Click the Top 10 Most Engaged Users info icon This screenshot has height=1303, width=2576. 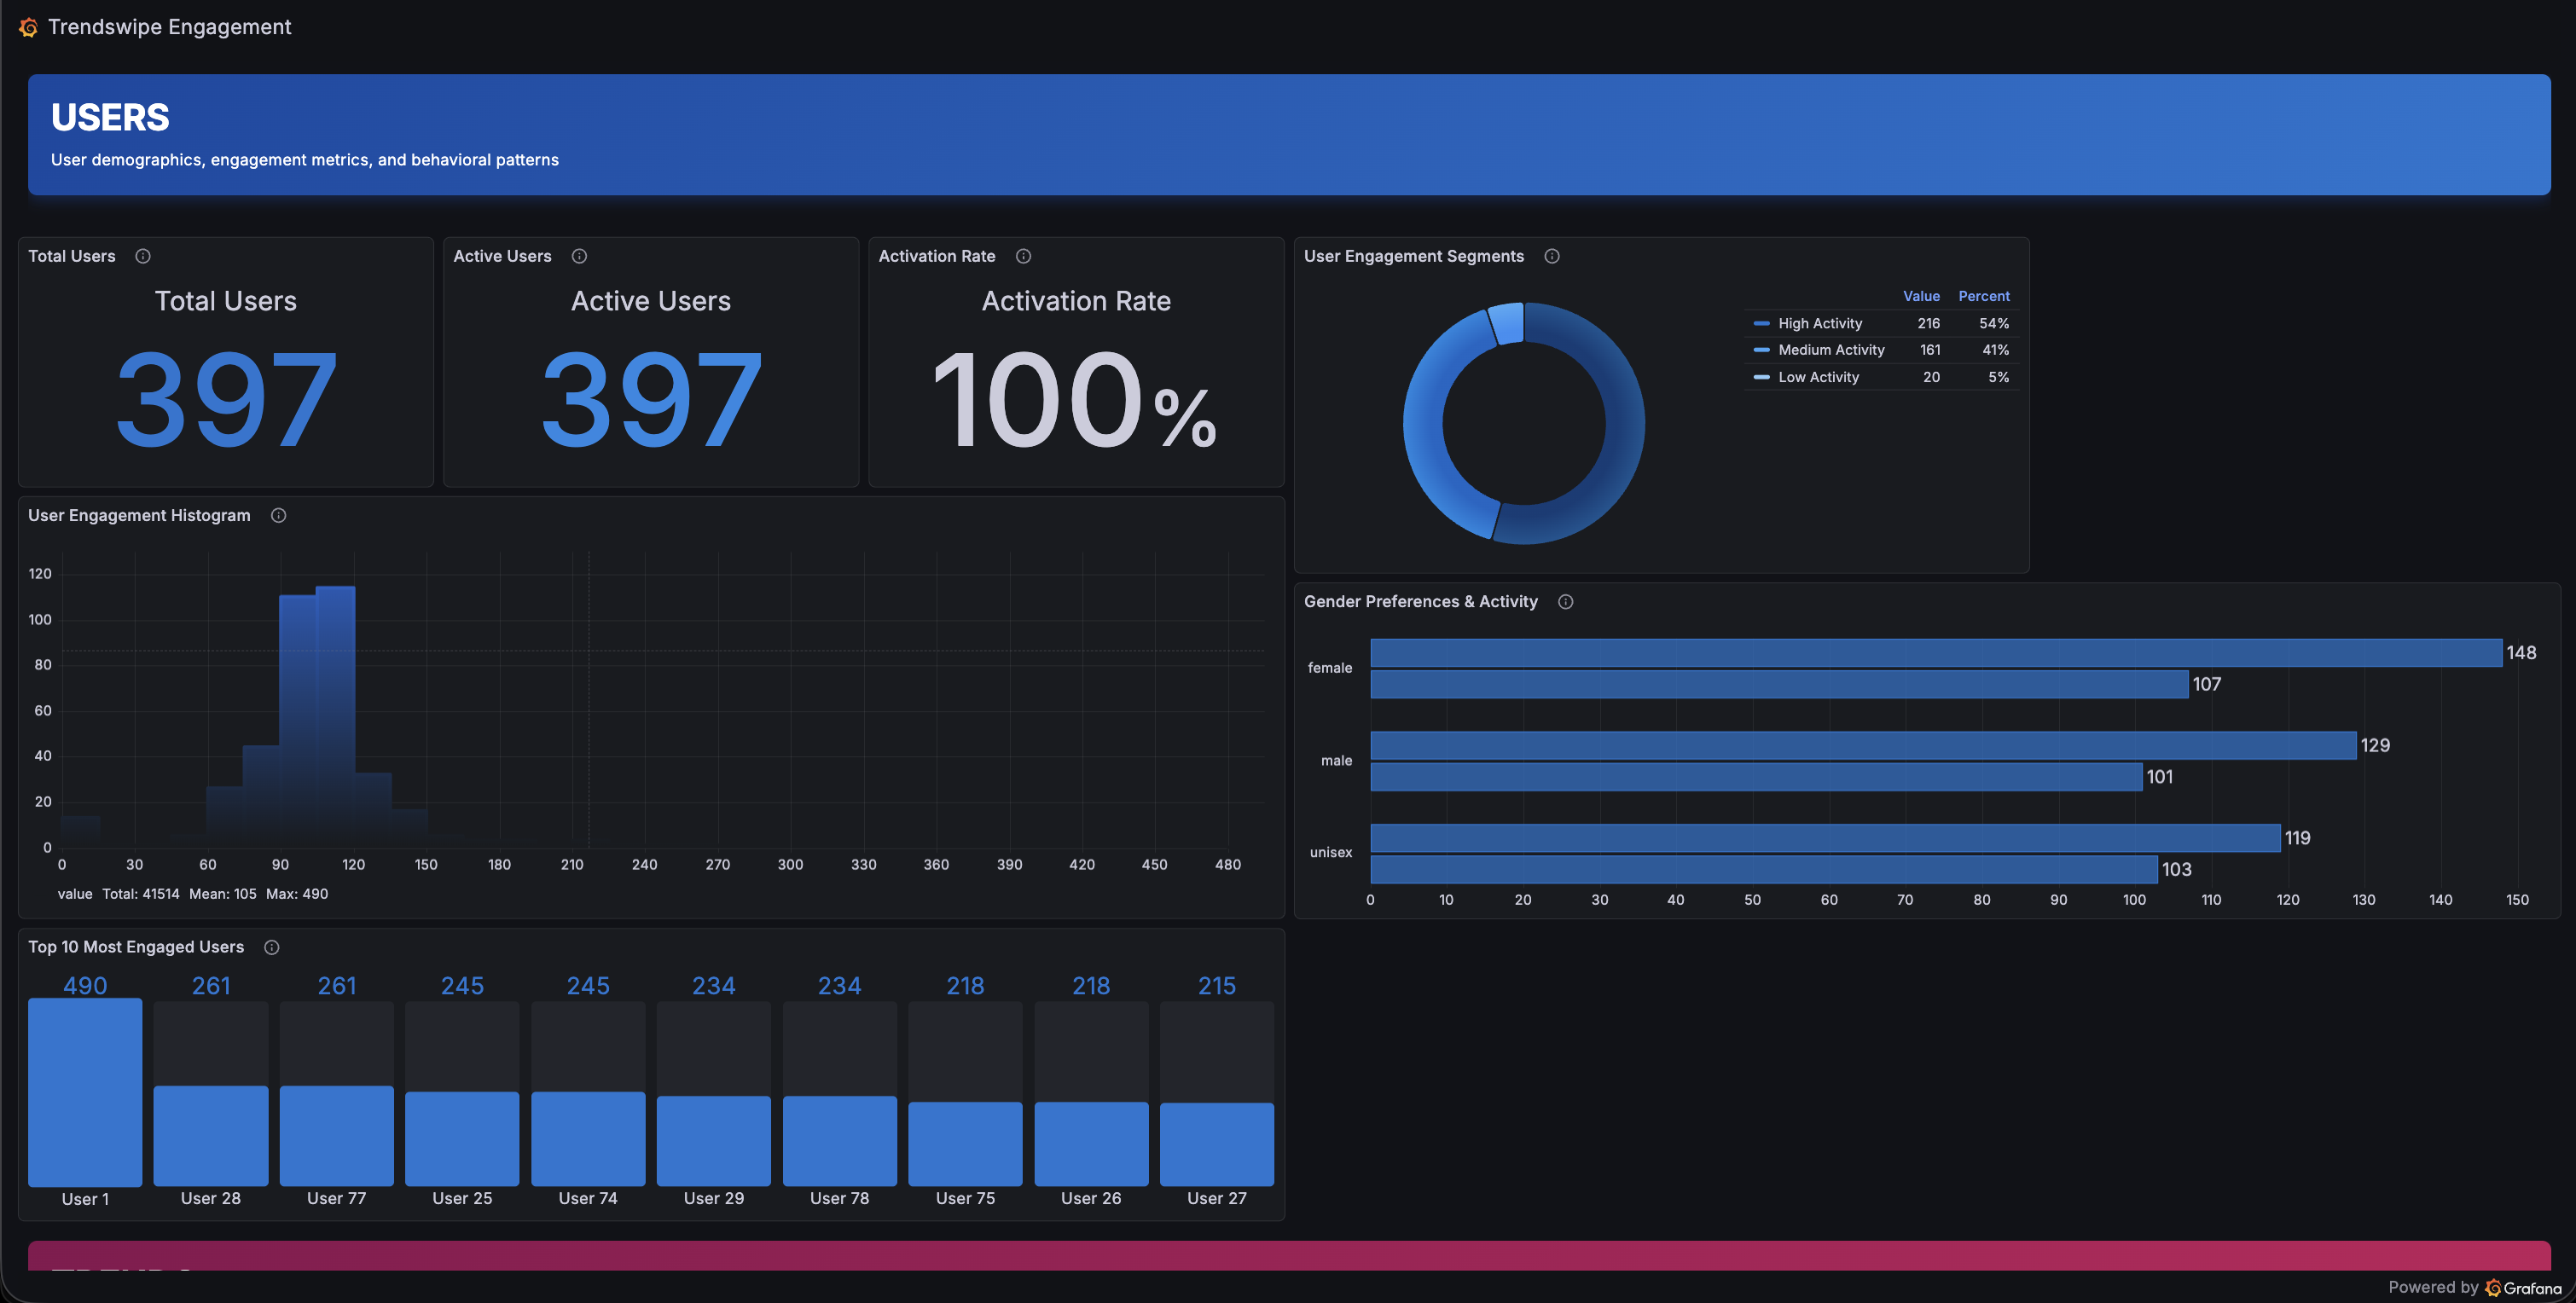click(271, 947)
